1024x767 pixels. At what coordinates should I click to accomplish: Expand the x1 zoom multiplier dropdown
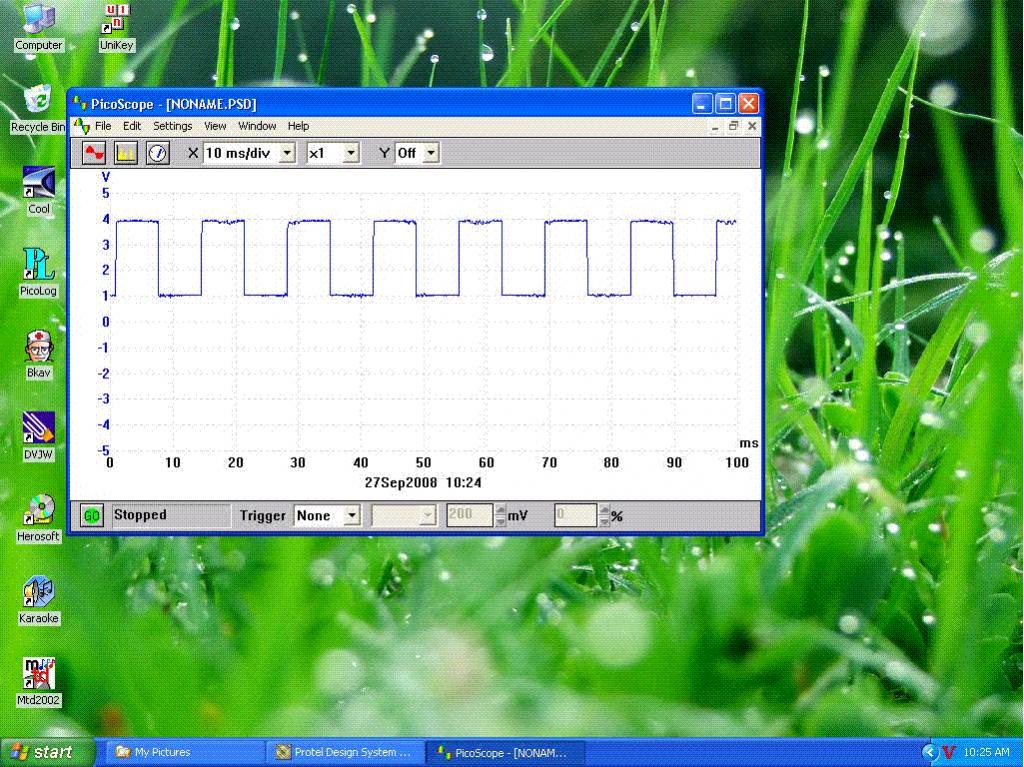tap(350, 153)
